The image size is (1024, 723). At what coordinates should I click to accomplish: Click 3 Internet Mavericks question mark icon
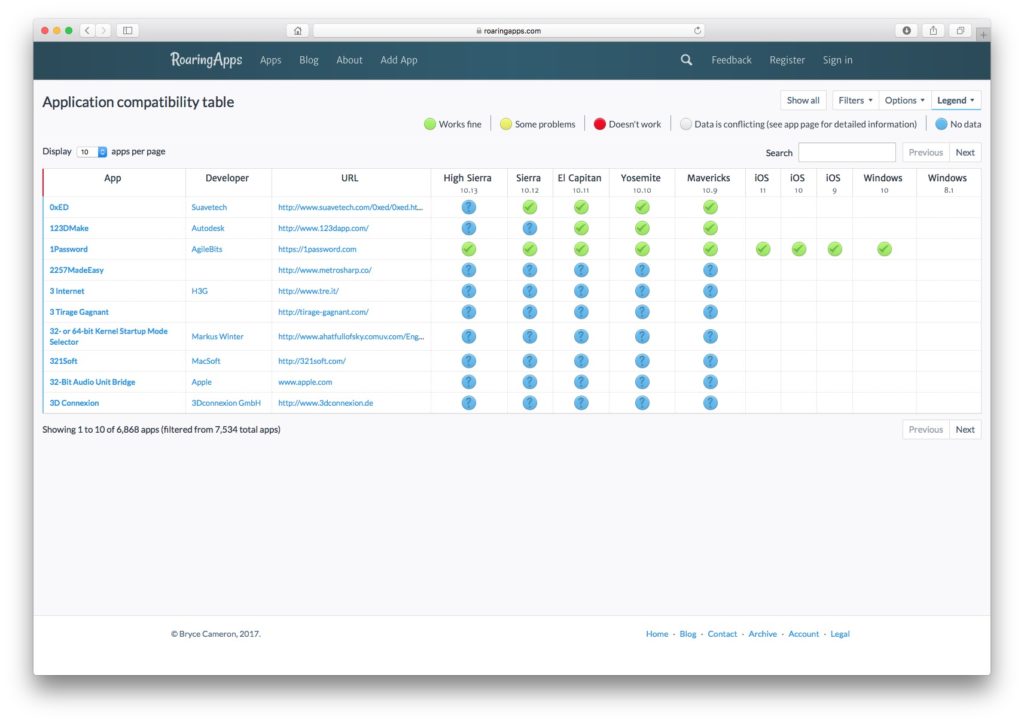[711, 291]
